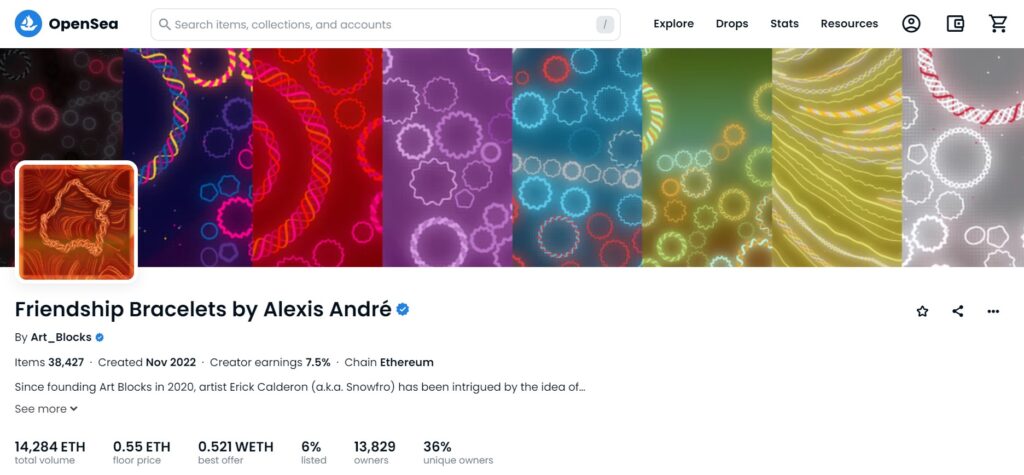Screen dimensions: 1024x475
Task: Open the Resources menu
Action: pos(849,24)
